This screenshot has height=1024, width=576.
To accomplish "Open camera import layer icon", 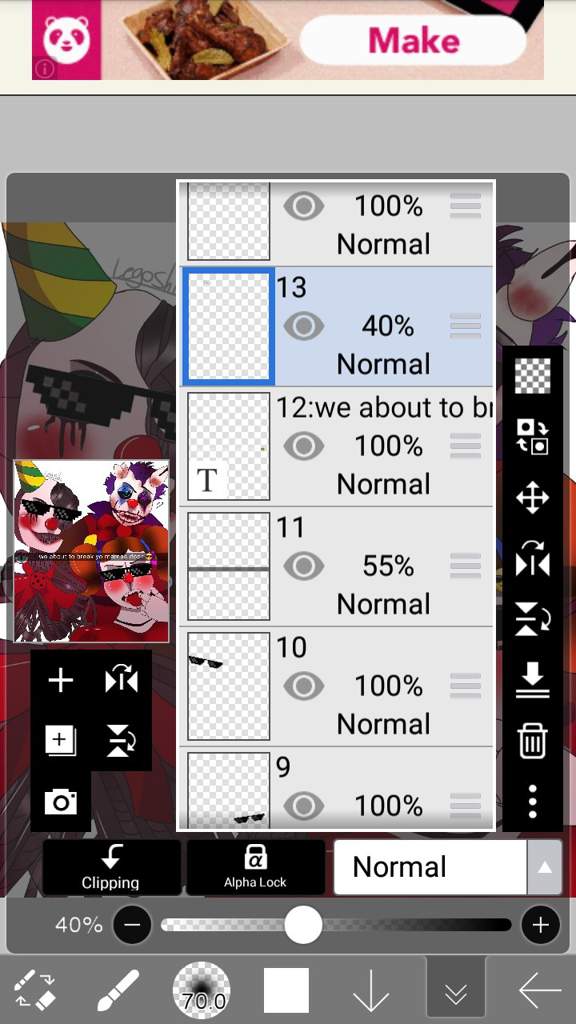I will click(x=61, y=801).
